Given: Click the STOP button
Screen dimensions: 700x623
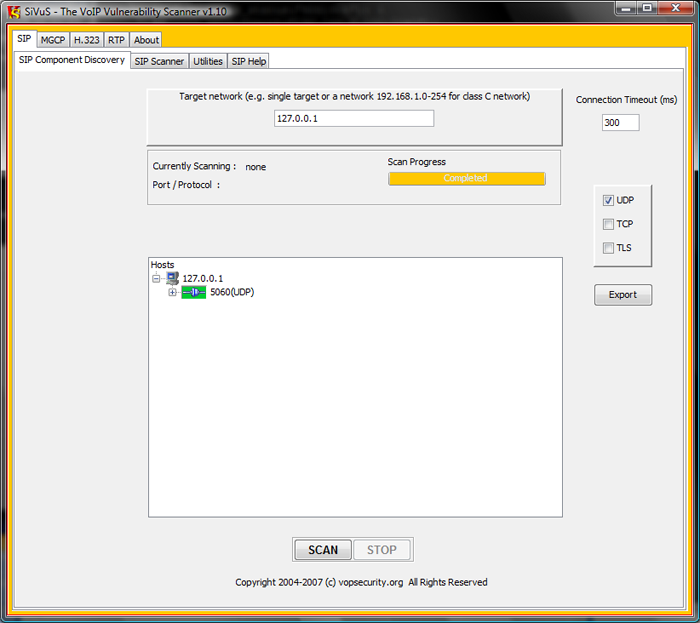Looking at the screenshot, I should (x=382, y=550).
